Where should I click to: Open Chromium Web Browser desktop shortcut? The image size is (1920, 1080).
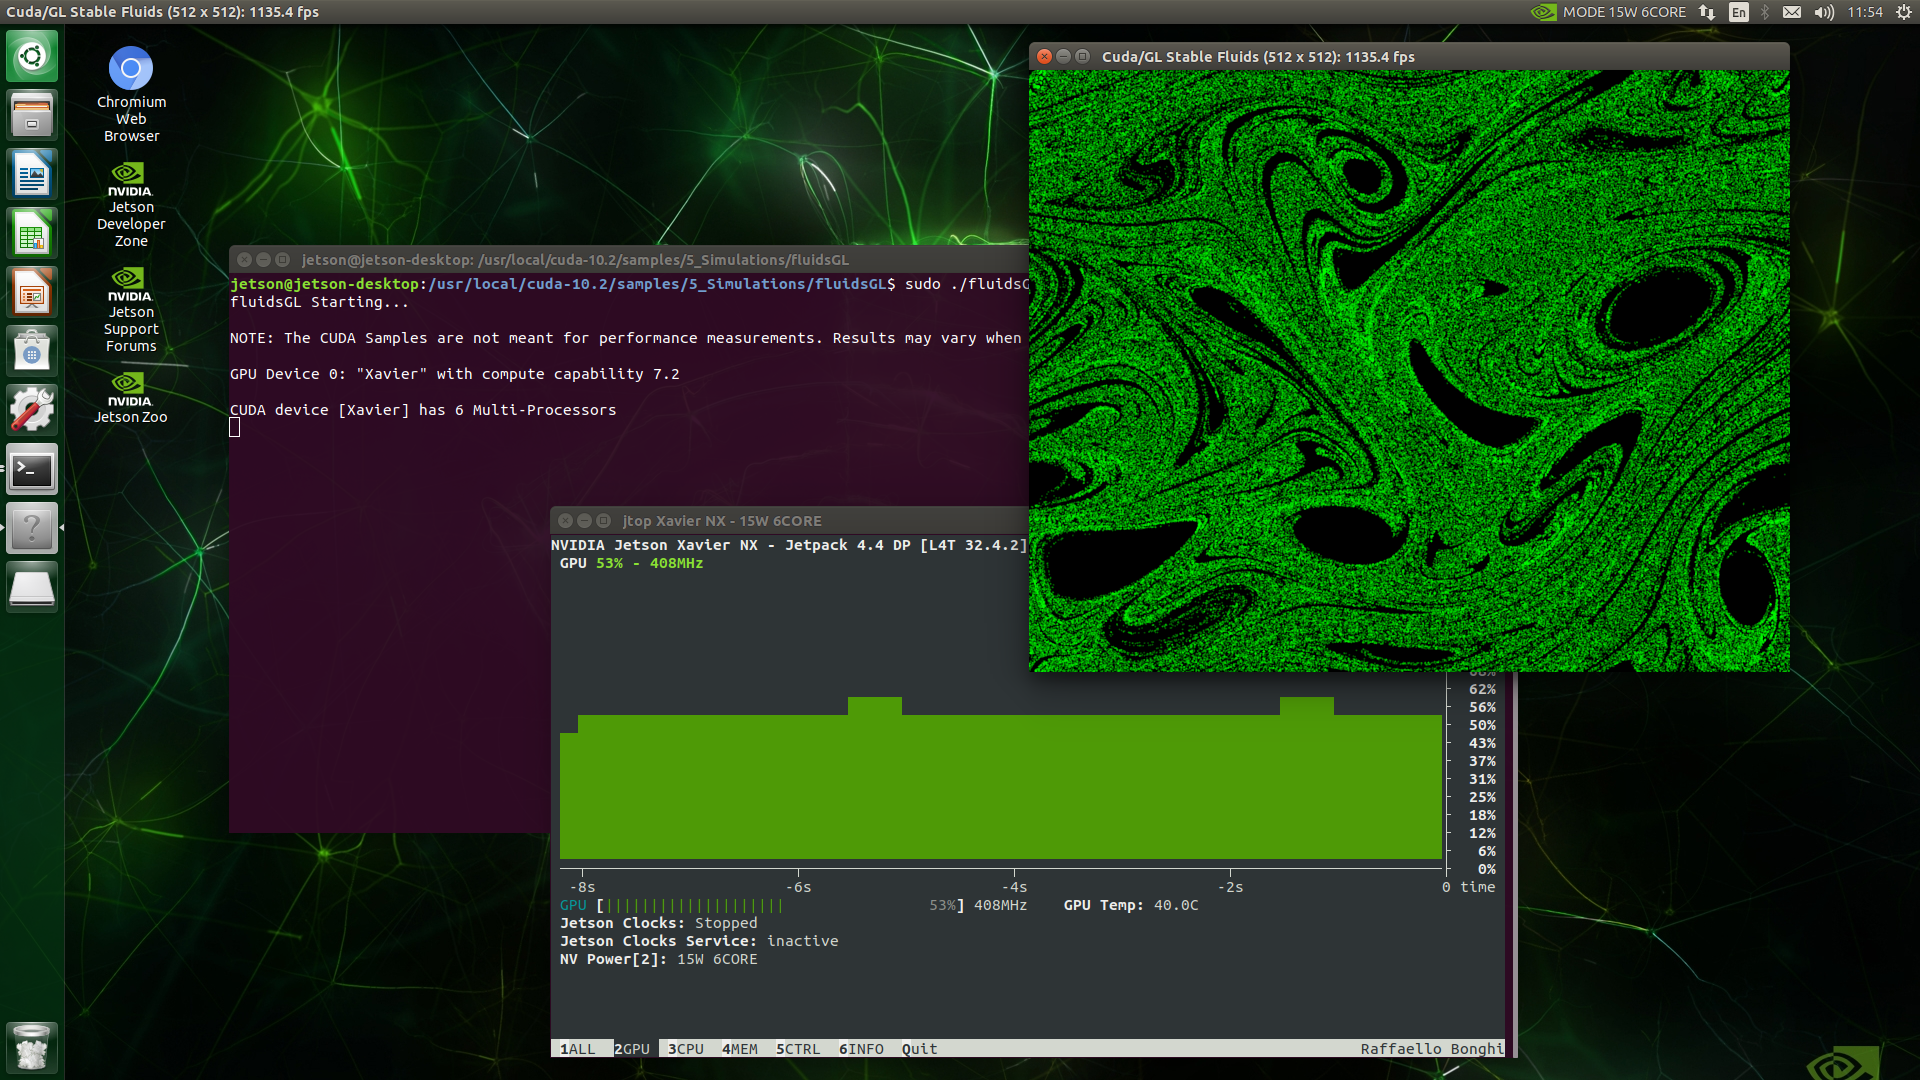click(131, 95)
